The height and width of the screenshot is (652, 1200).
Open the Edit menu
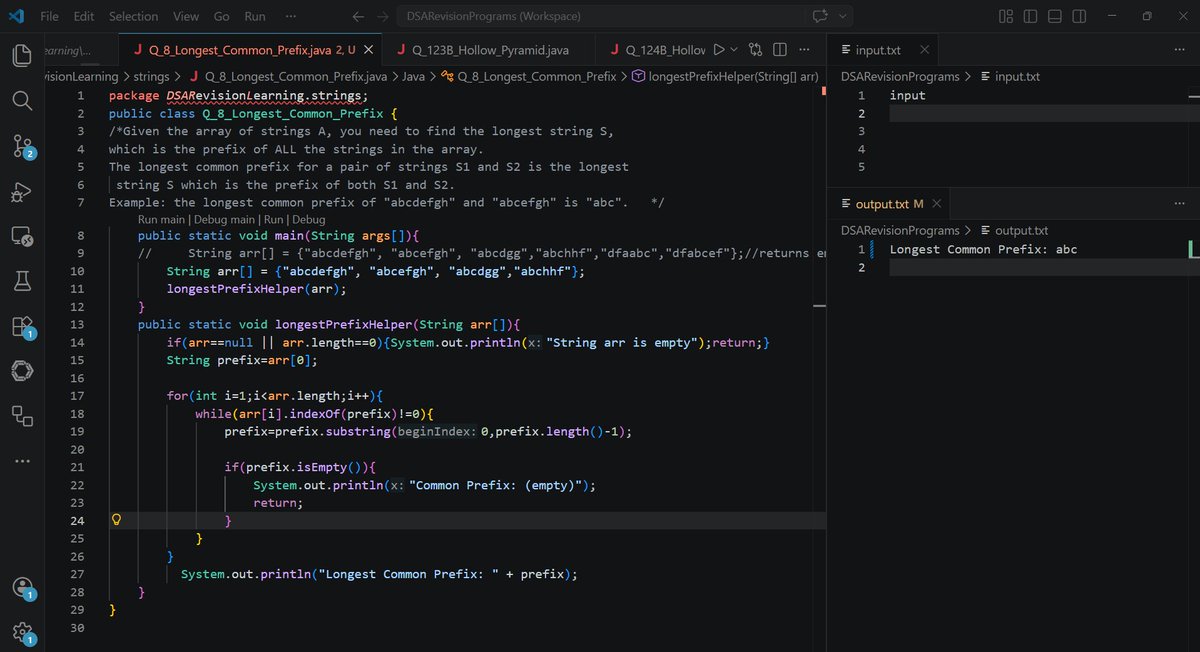click(x=84, y=16)
